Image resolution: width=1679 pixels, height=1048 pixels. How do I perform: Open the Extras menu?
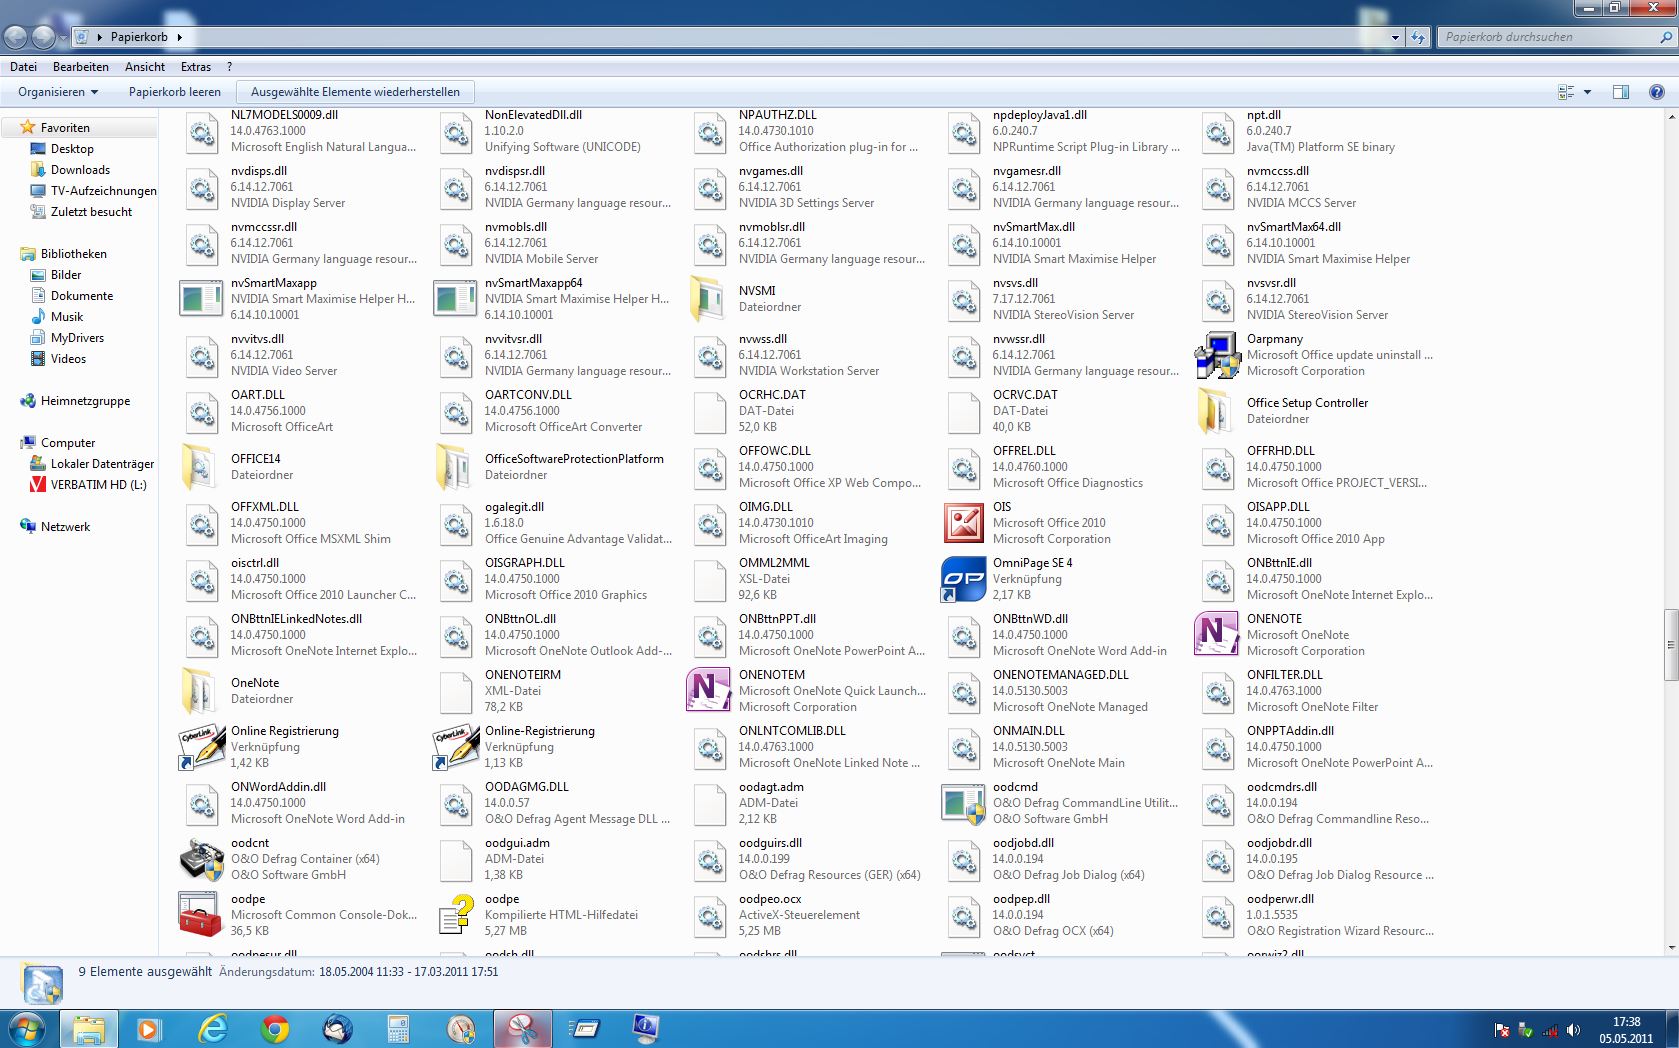(196, 67)
